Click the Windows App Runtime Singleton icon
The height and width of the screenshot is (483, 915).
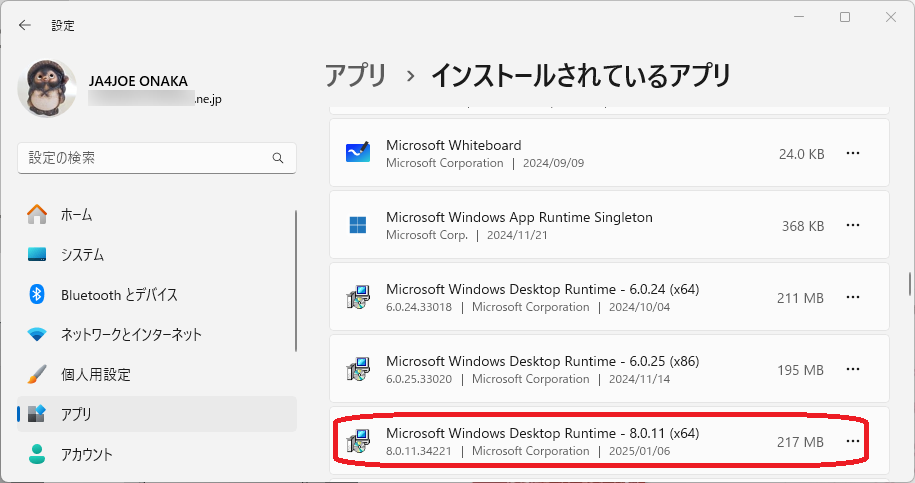pos(358,225)
